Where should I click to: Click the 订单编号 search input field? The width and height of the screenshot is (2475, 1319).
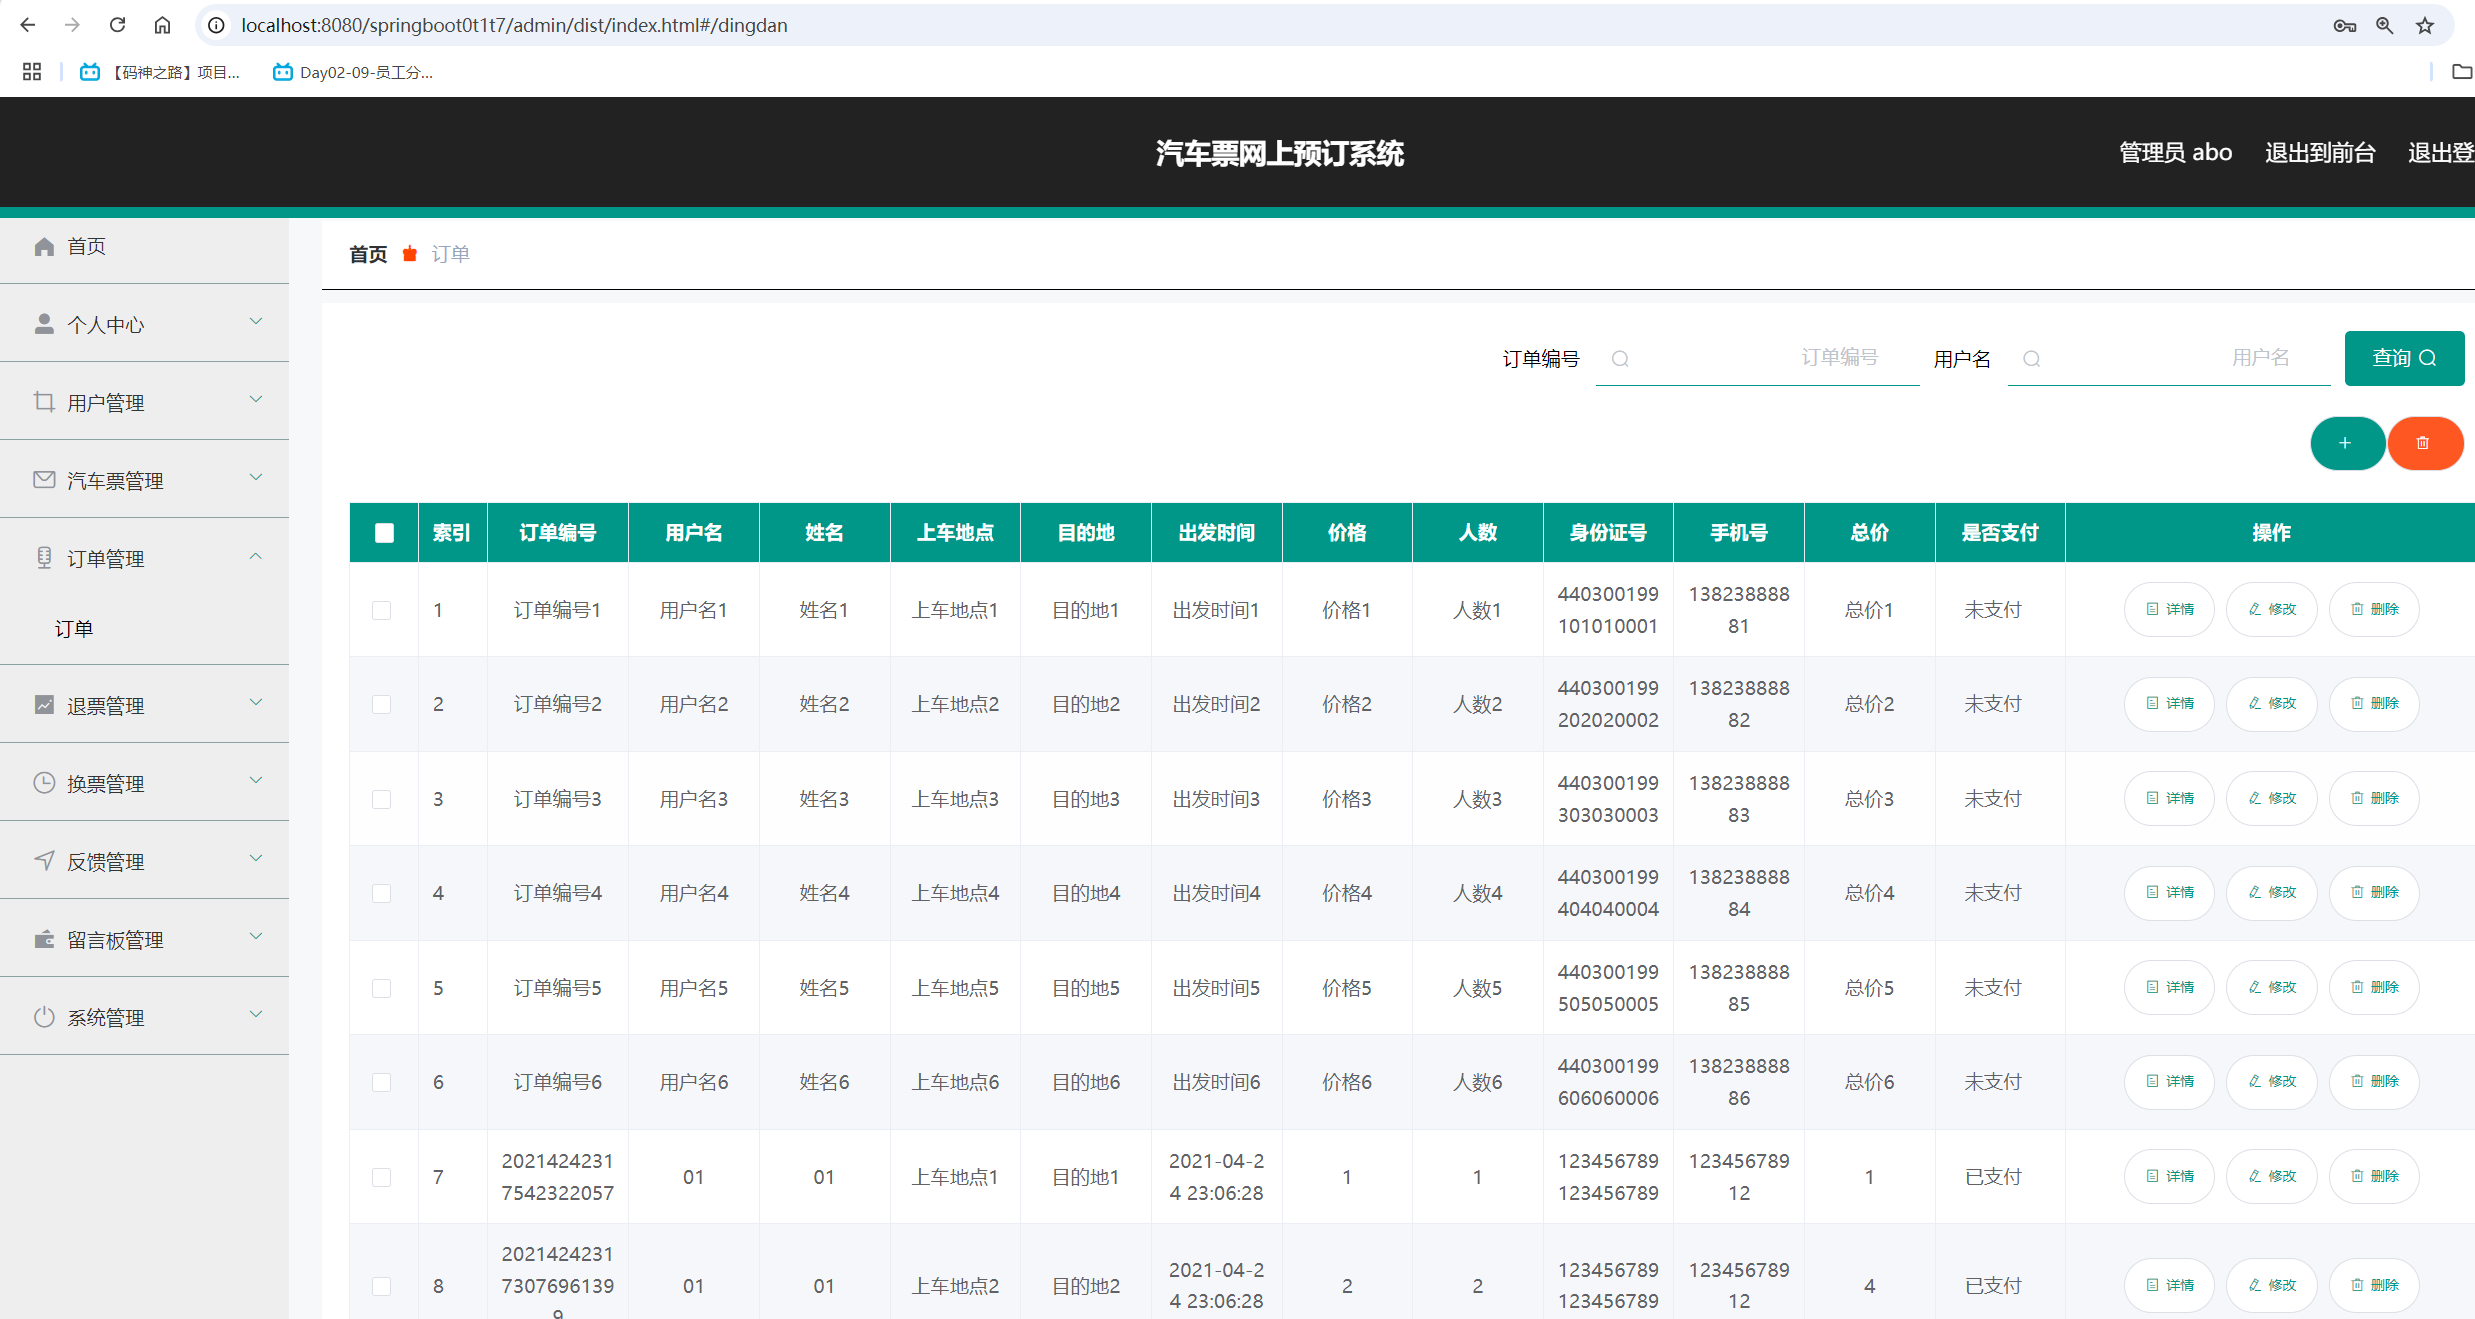[1757, 358]
